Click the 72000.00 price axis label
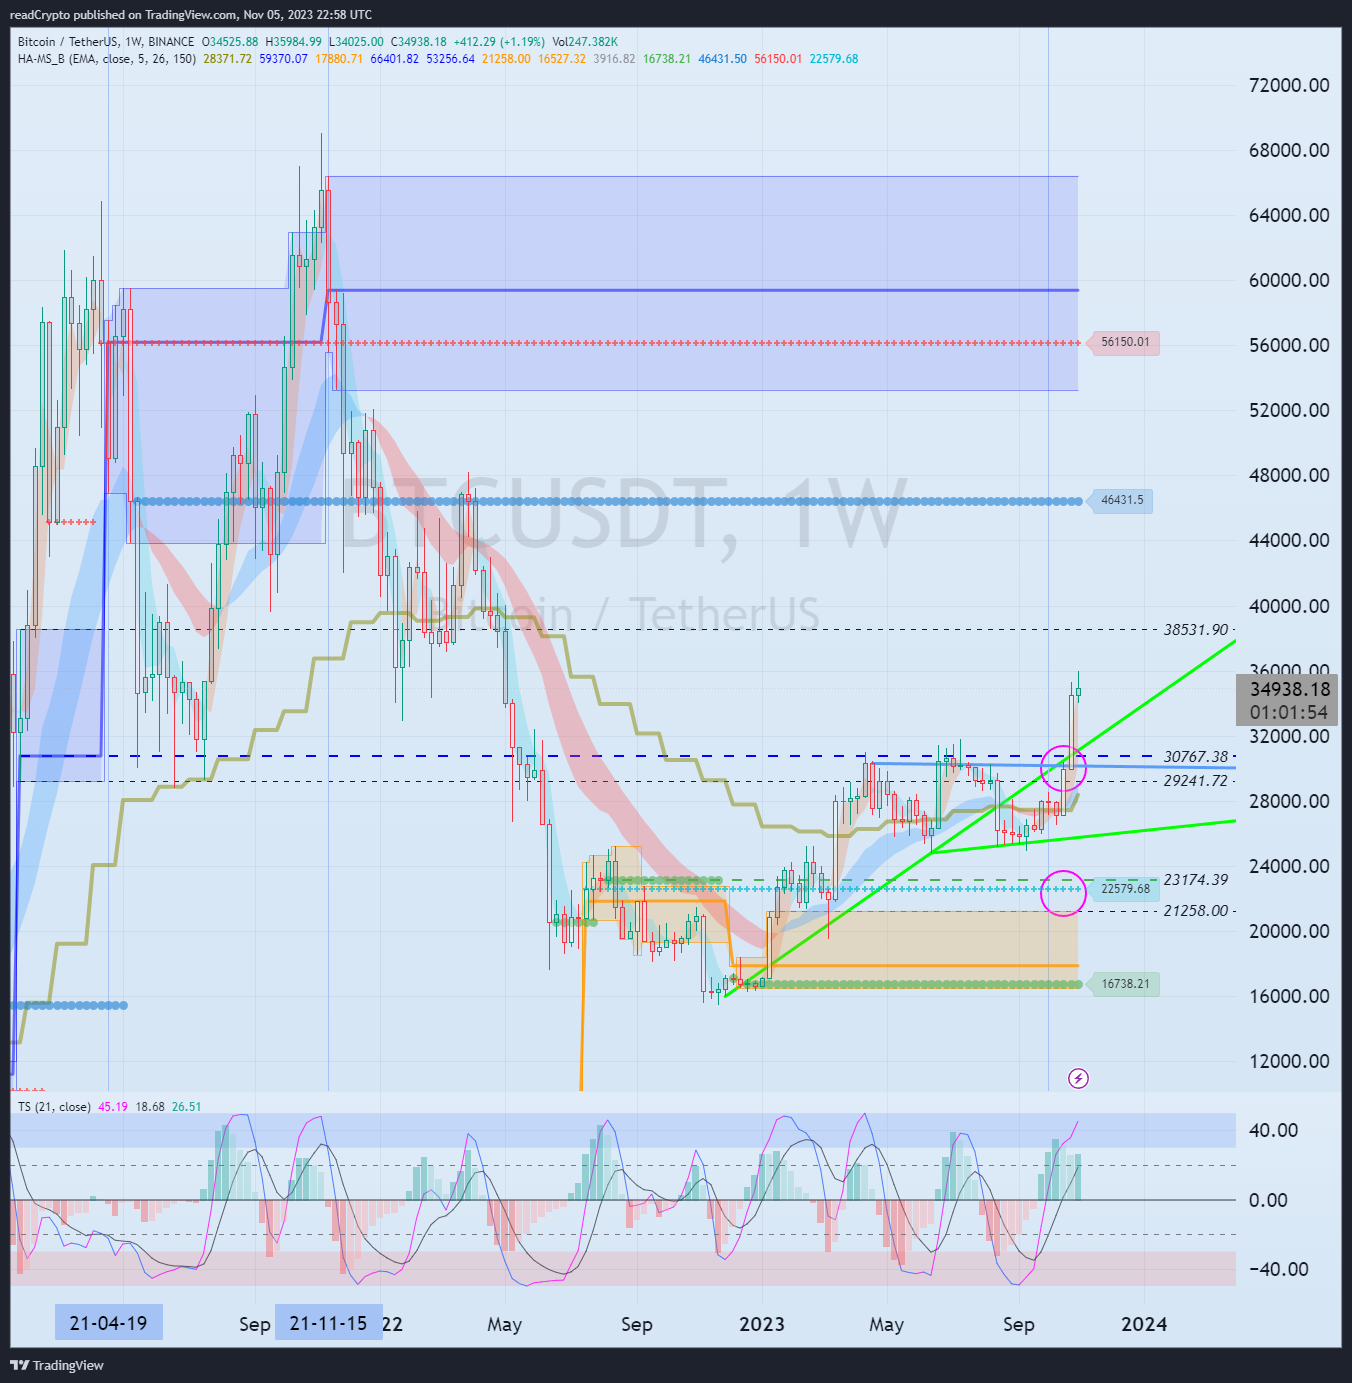The width and height of the screenshot is (1352, 1383). pos(1290,85)
